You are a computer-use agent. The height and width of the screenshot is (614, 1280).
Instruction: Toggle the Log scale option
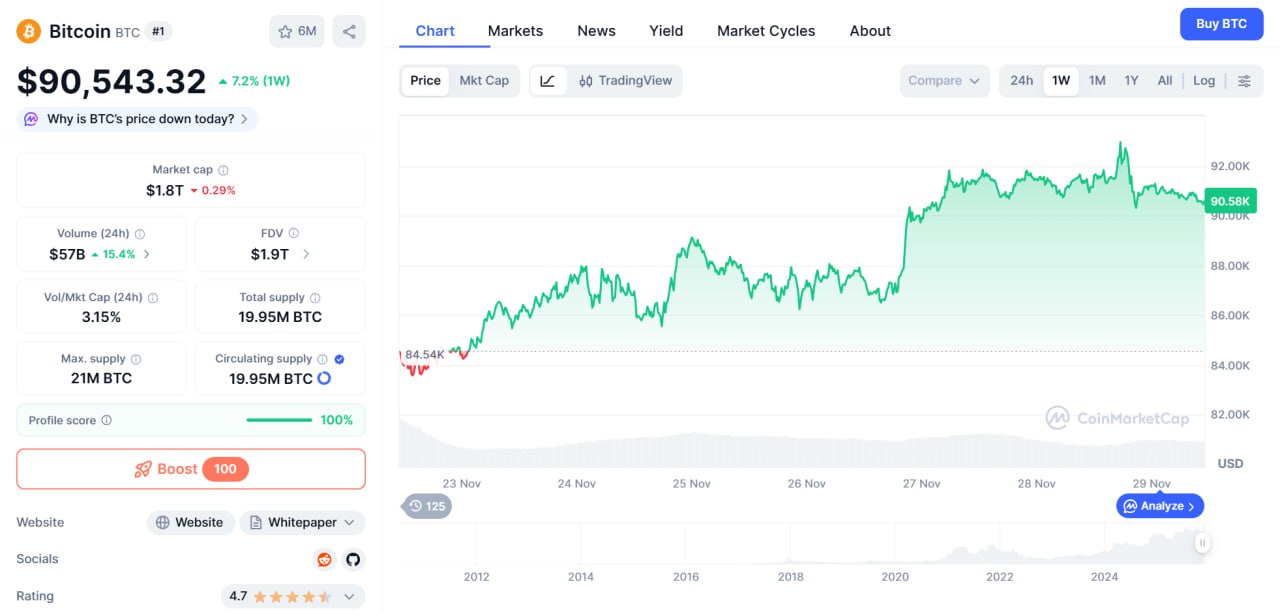1204,81
